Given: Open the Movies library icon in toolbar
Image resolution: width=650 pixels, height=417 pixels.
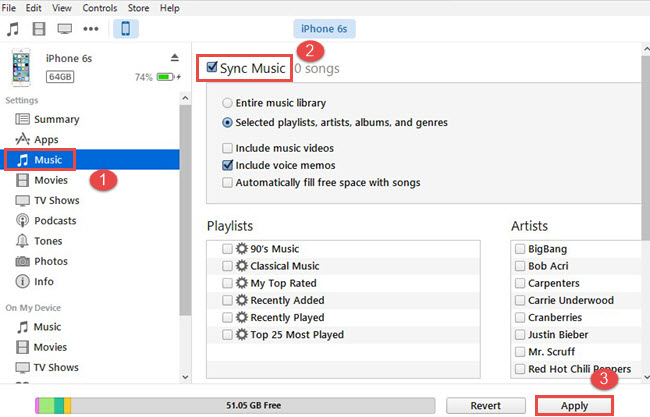Looking at the screenshot, I should [x=39, y=29].
